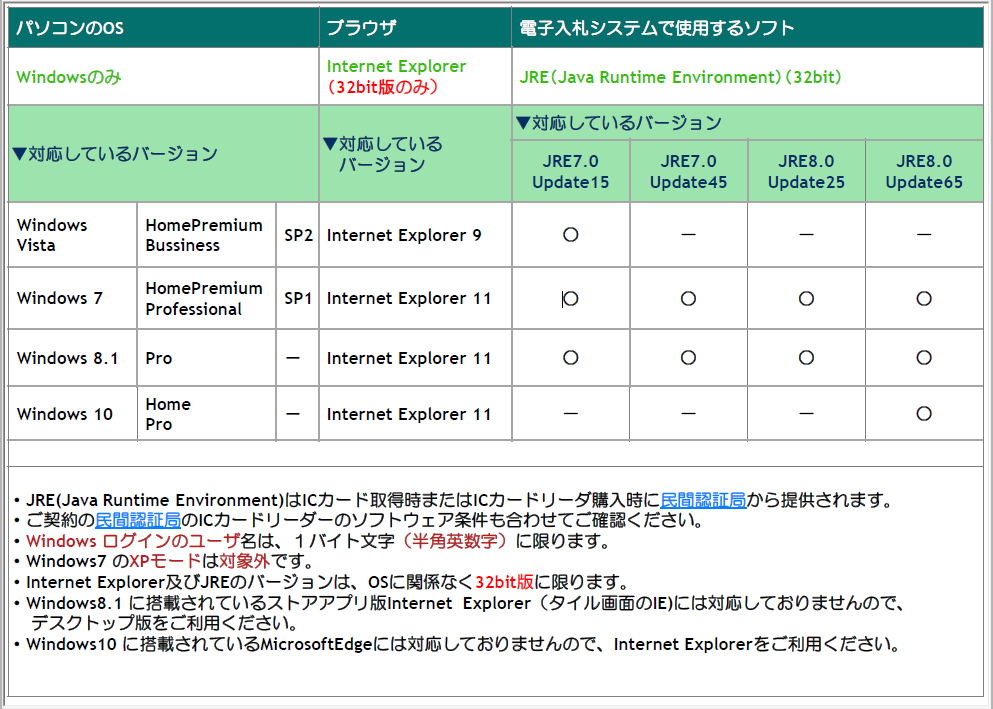
Task: Click the red 32bit版のみ text
Action: [383, 87]
